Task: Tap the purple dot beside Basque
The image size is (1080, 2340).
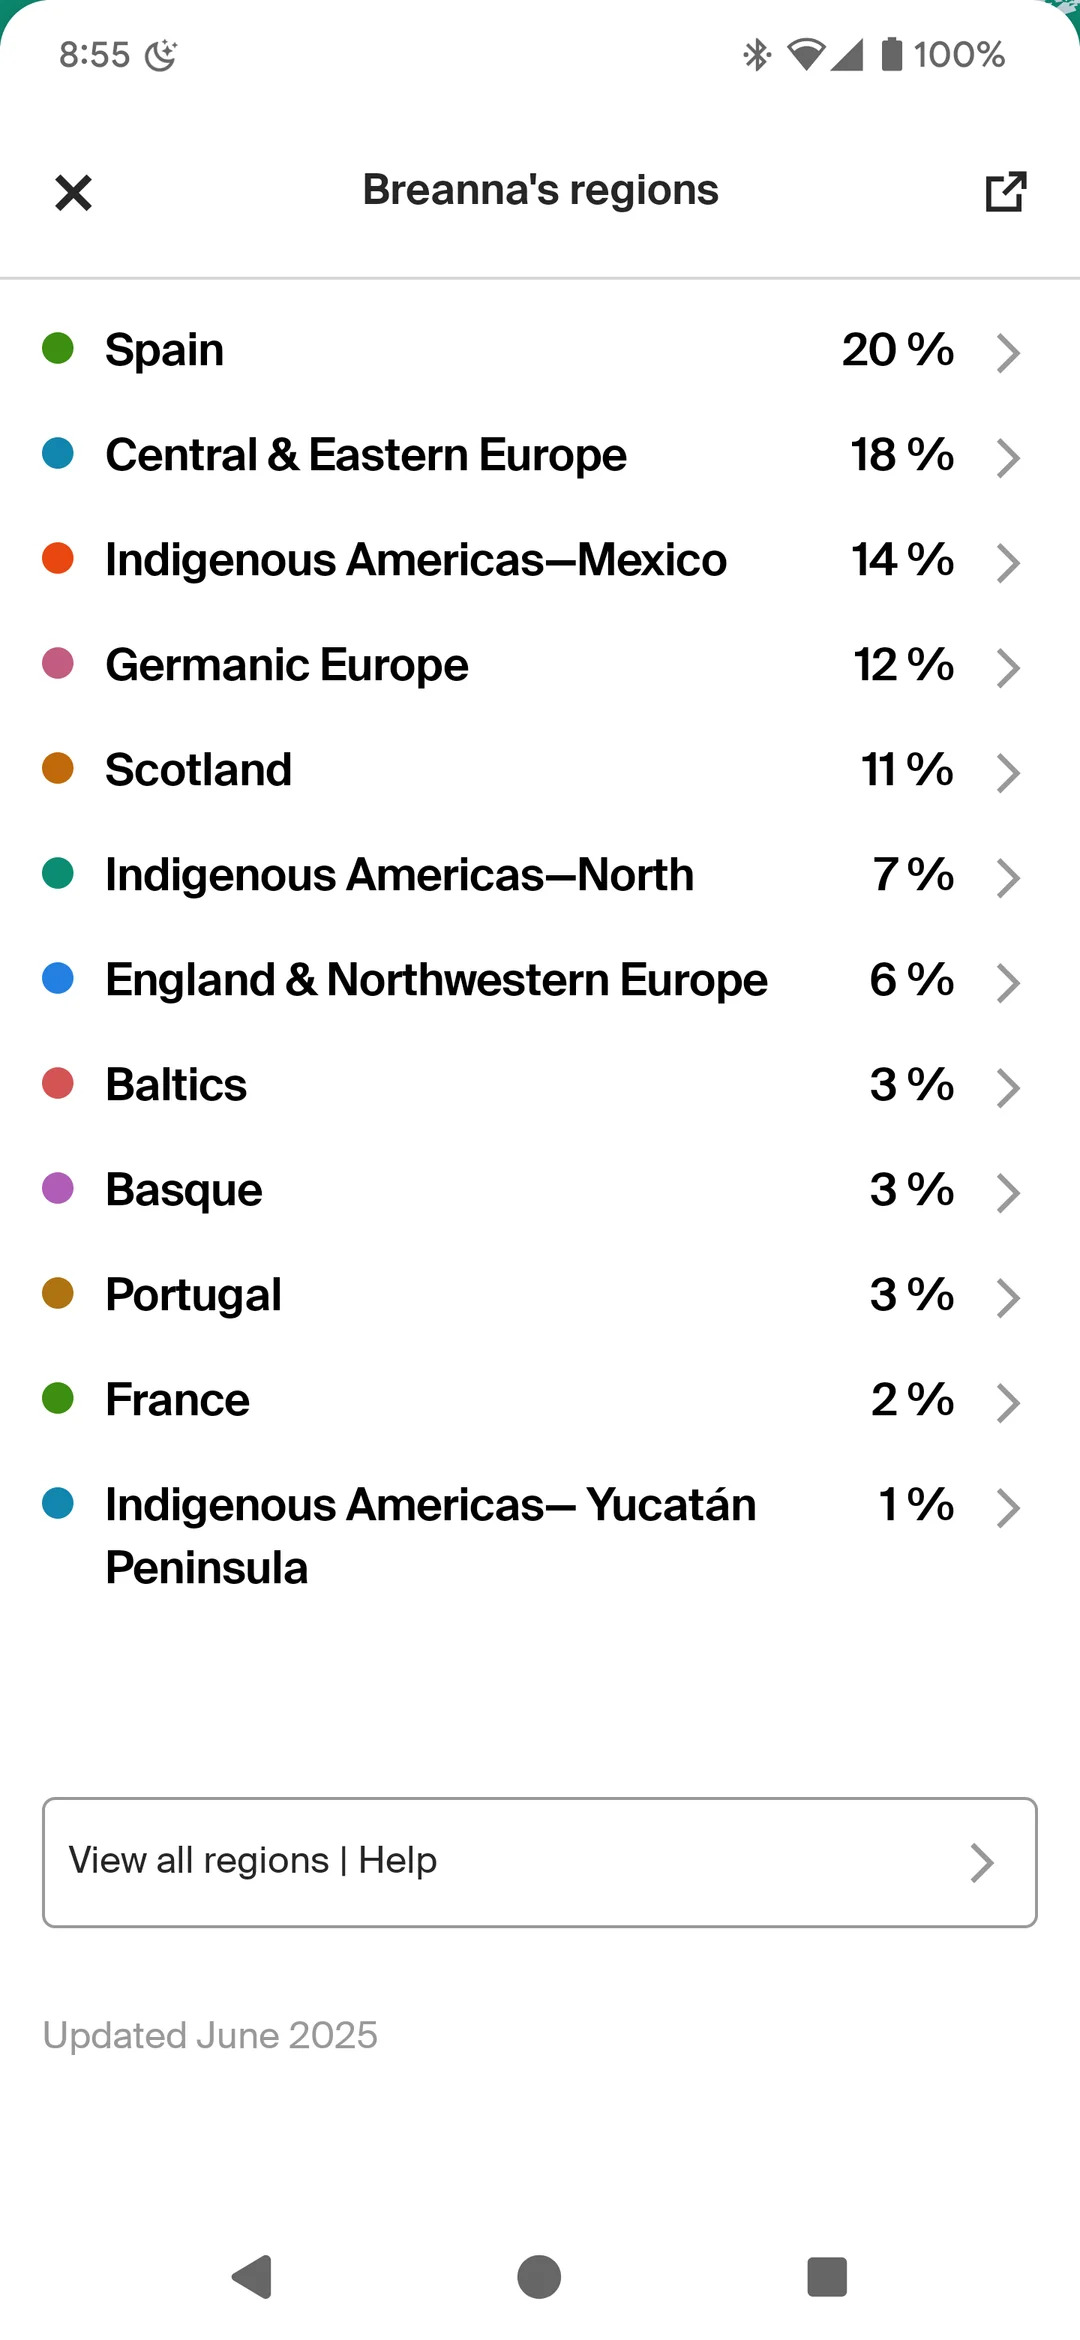Action: tap(58, 1188)
